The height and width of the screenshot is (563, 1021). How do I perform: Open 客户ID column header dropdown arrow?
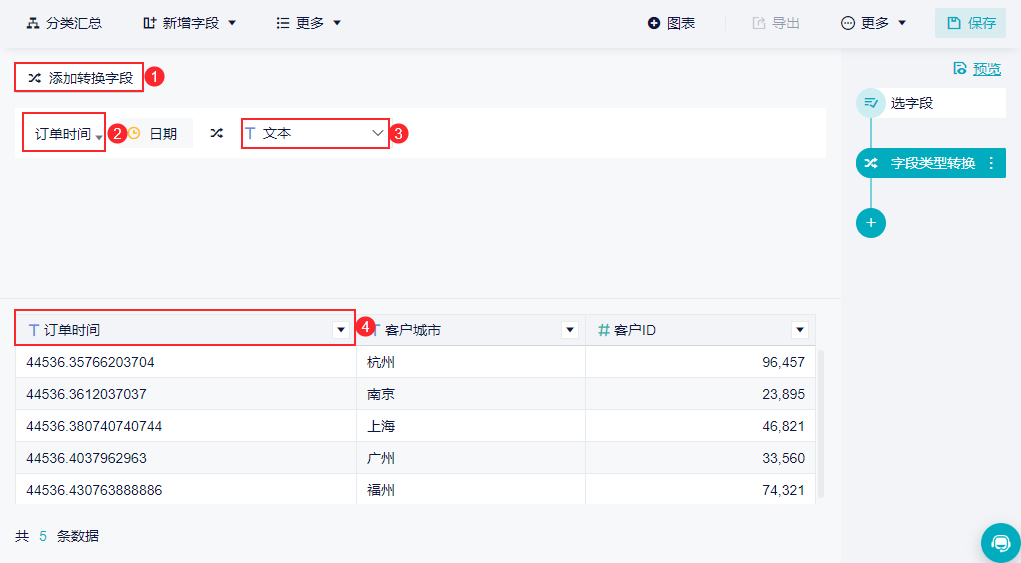[799, 330]
